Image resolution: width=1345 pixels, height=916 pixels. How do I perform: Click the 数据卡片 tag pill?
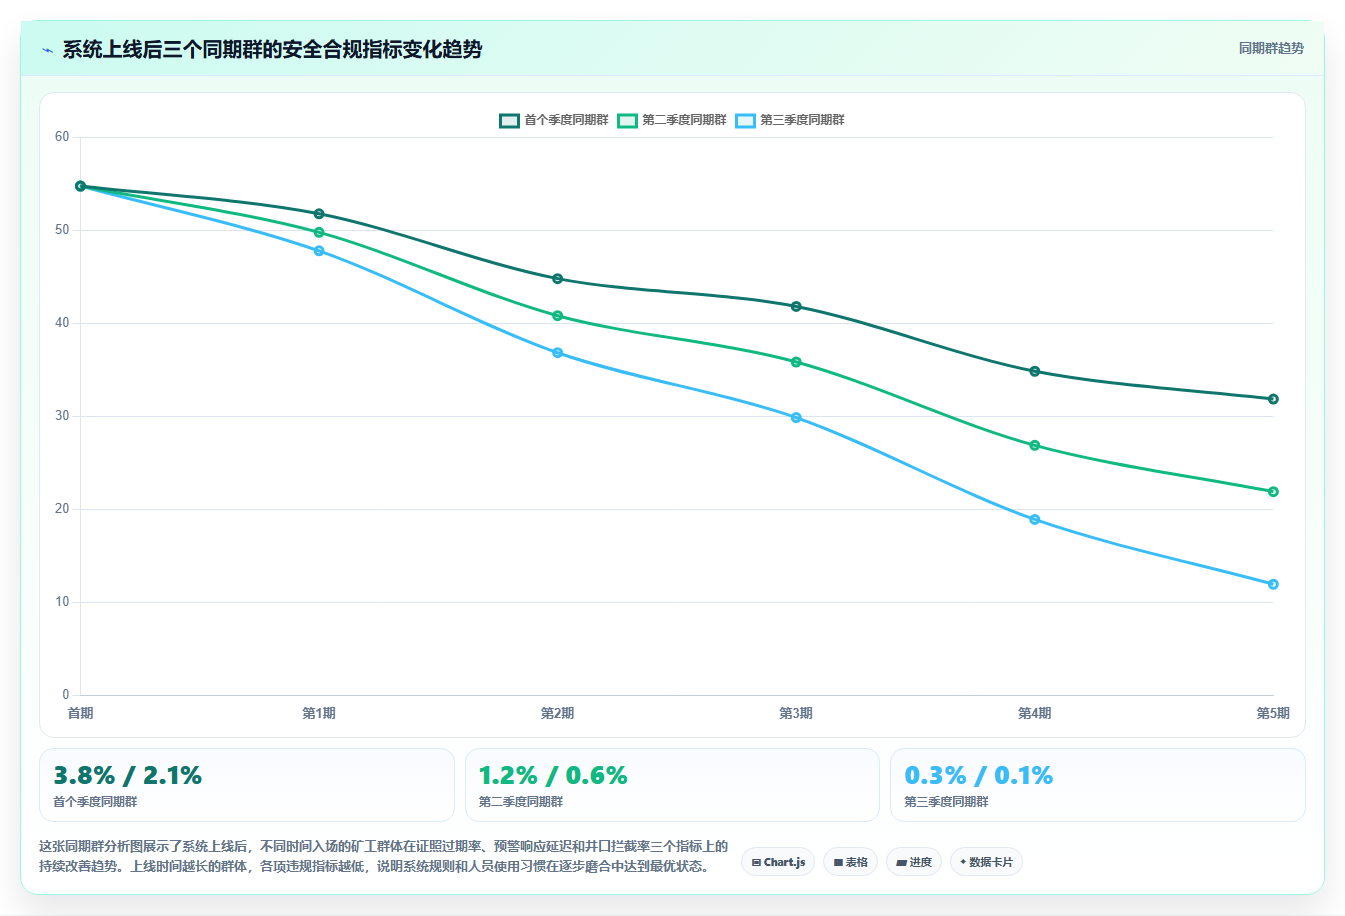pos(986,862)
